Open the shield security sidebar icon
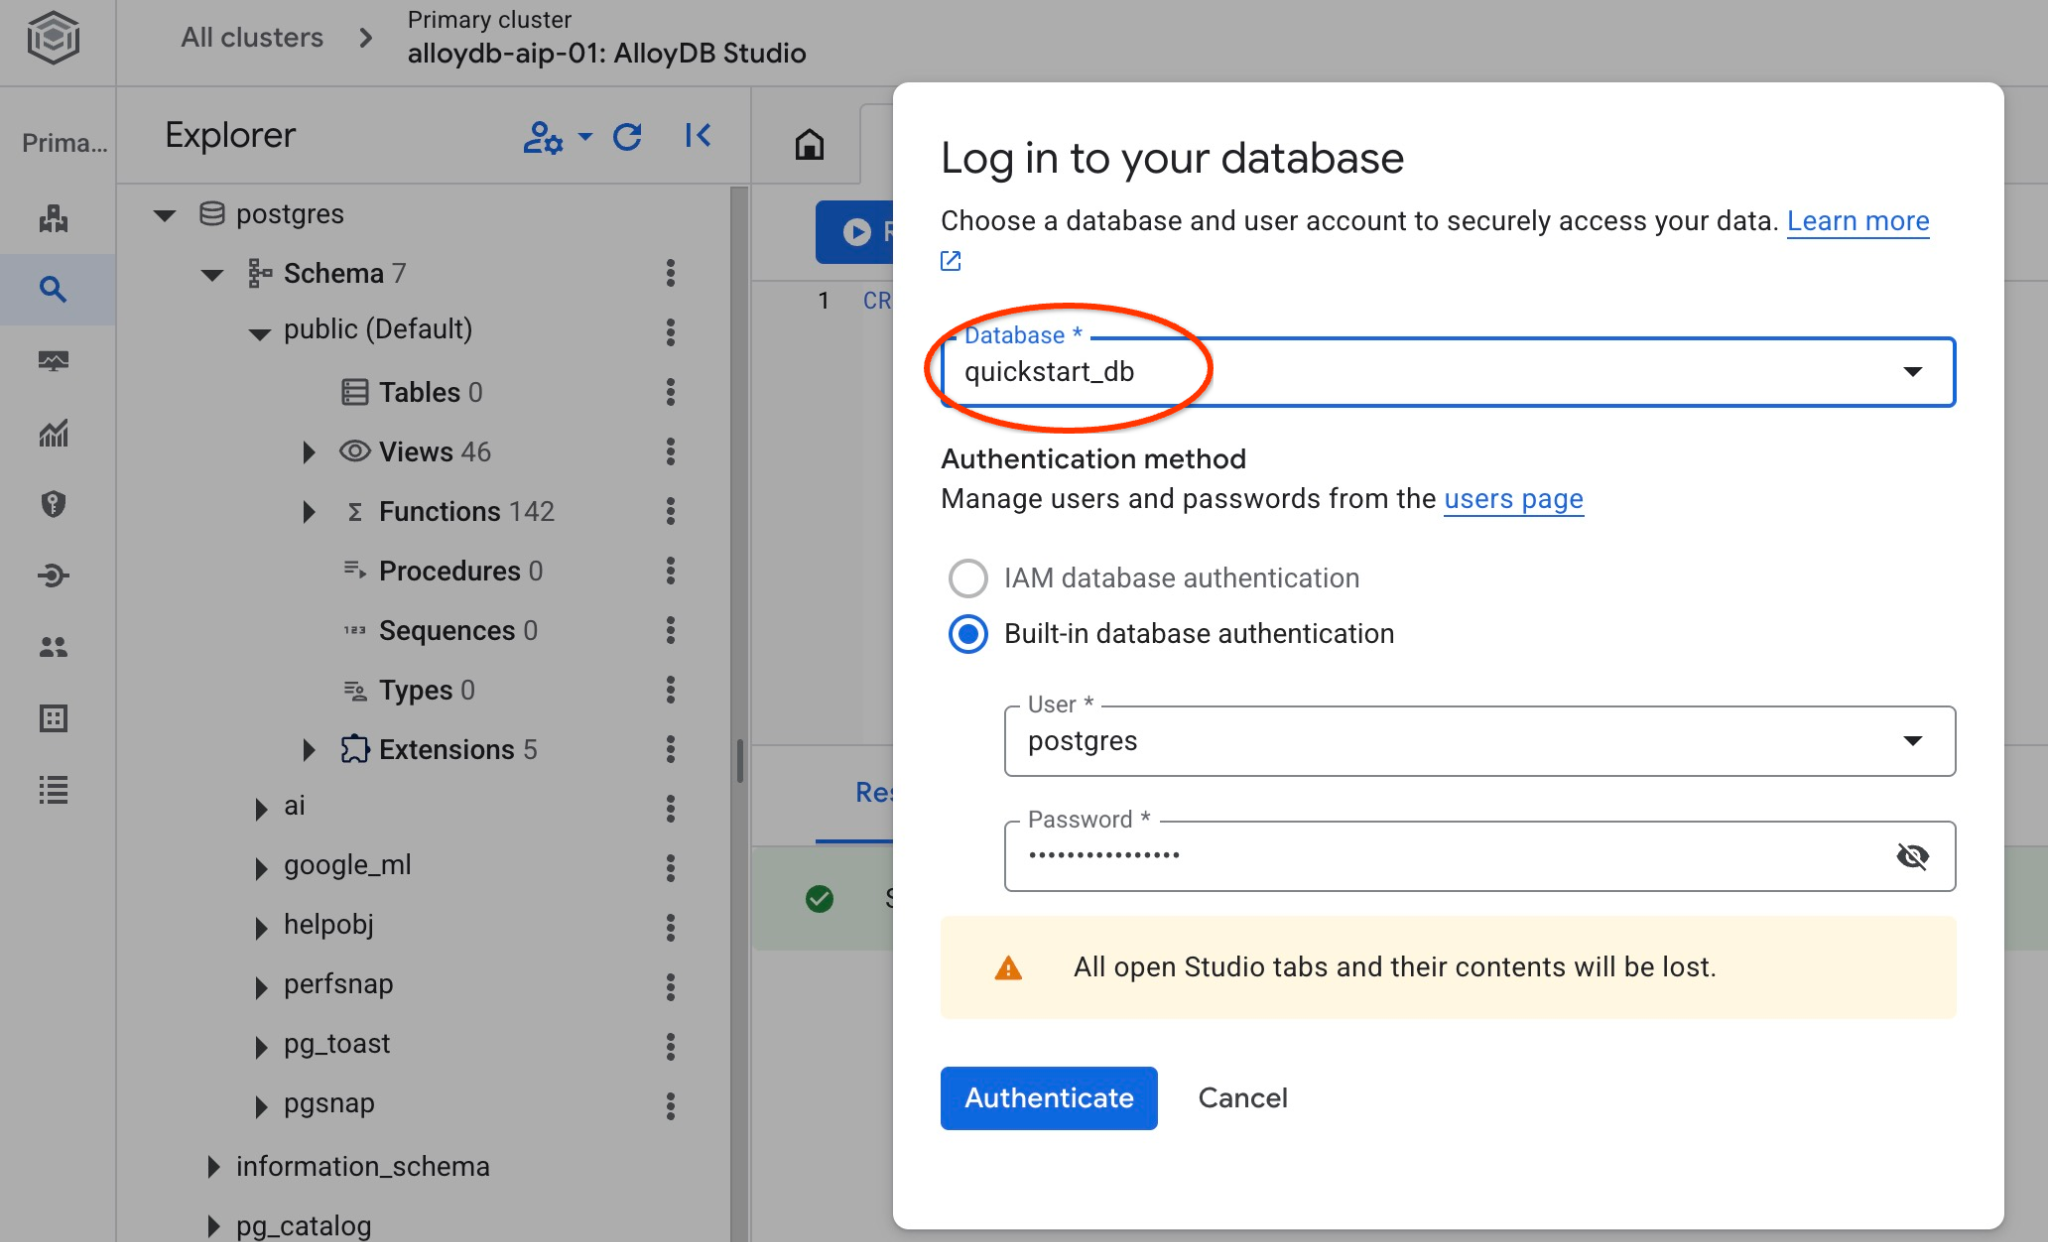 (53, 504)
